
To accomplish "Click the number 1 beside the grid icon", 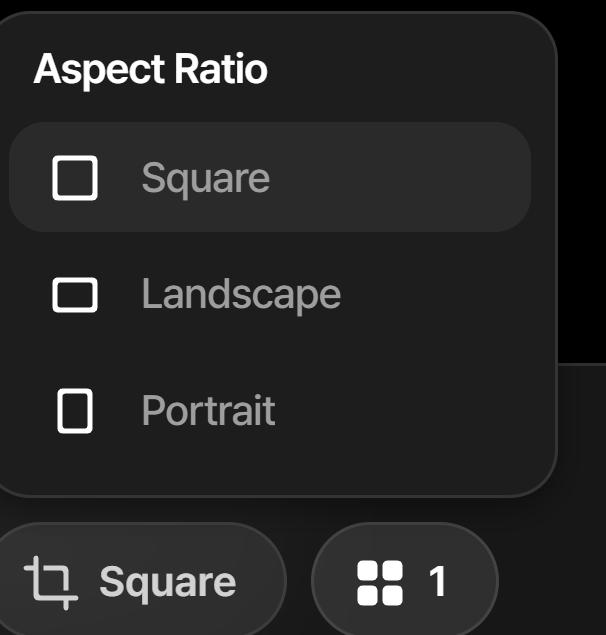I will tap(438, 582).
